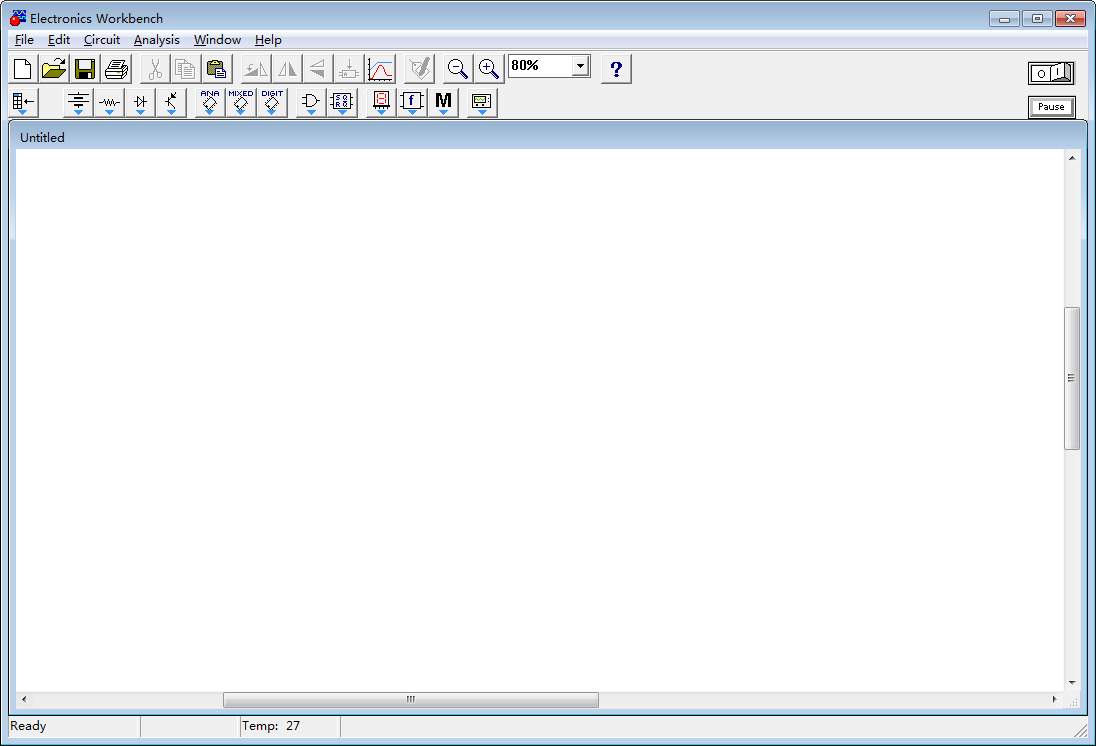Display analysis graphs icon
The height and width of the screenshot is (746, 1096).
[x=380, y=69]
